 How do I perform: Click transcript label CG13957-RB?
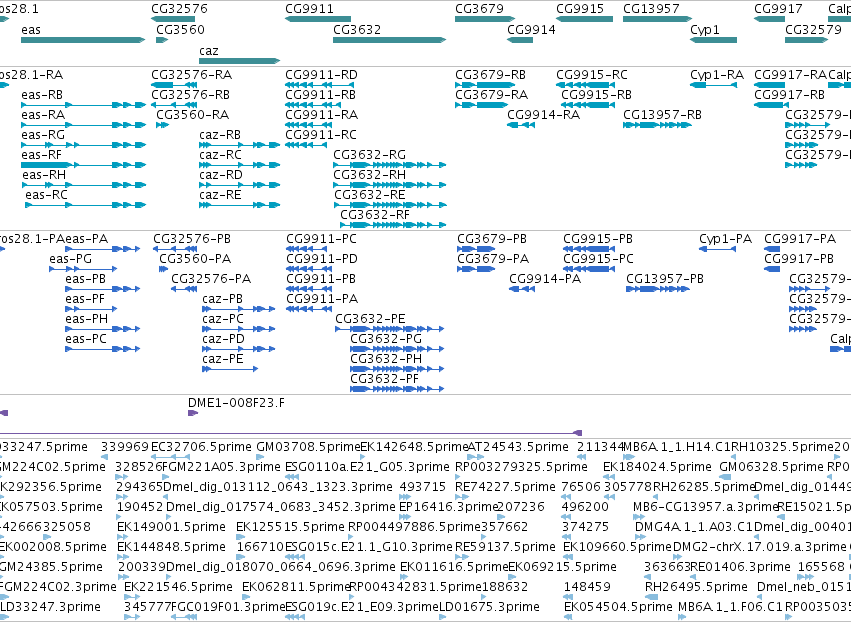(x=662, y=115)
